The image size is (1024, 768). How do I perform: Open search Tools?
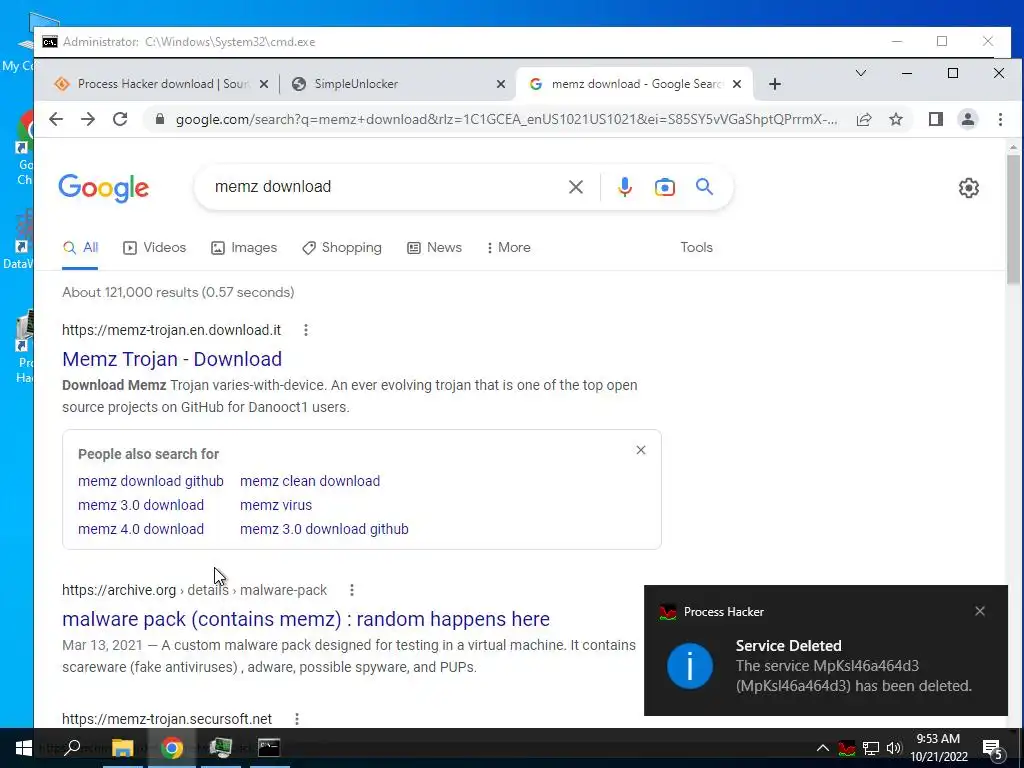click(696, 248)
